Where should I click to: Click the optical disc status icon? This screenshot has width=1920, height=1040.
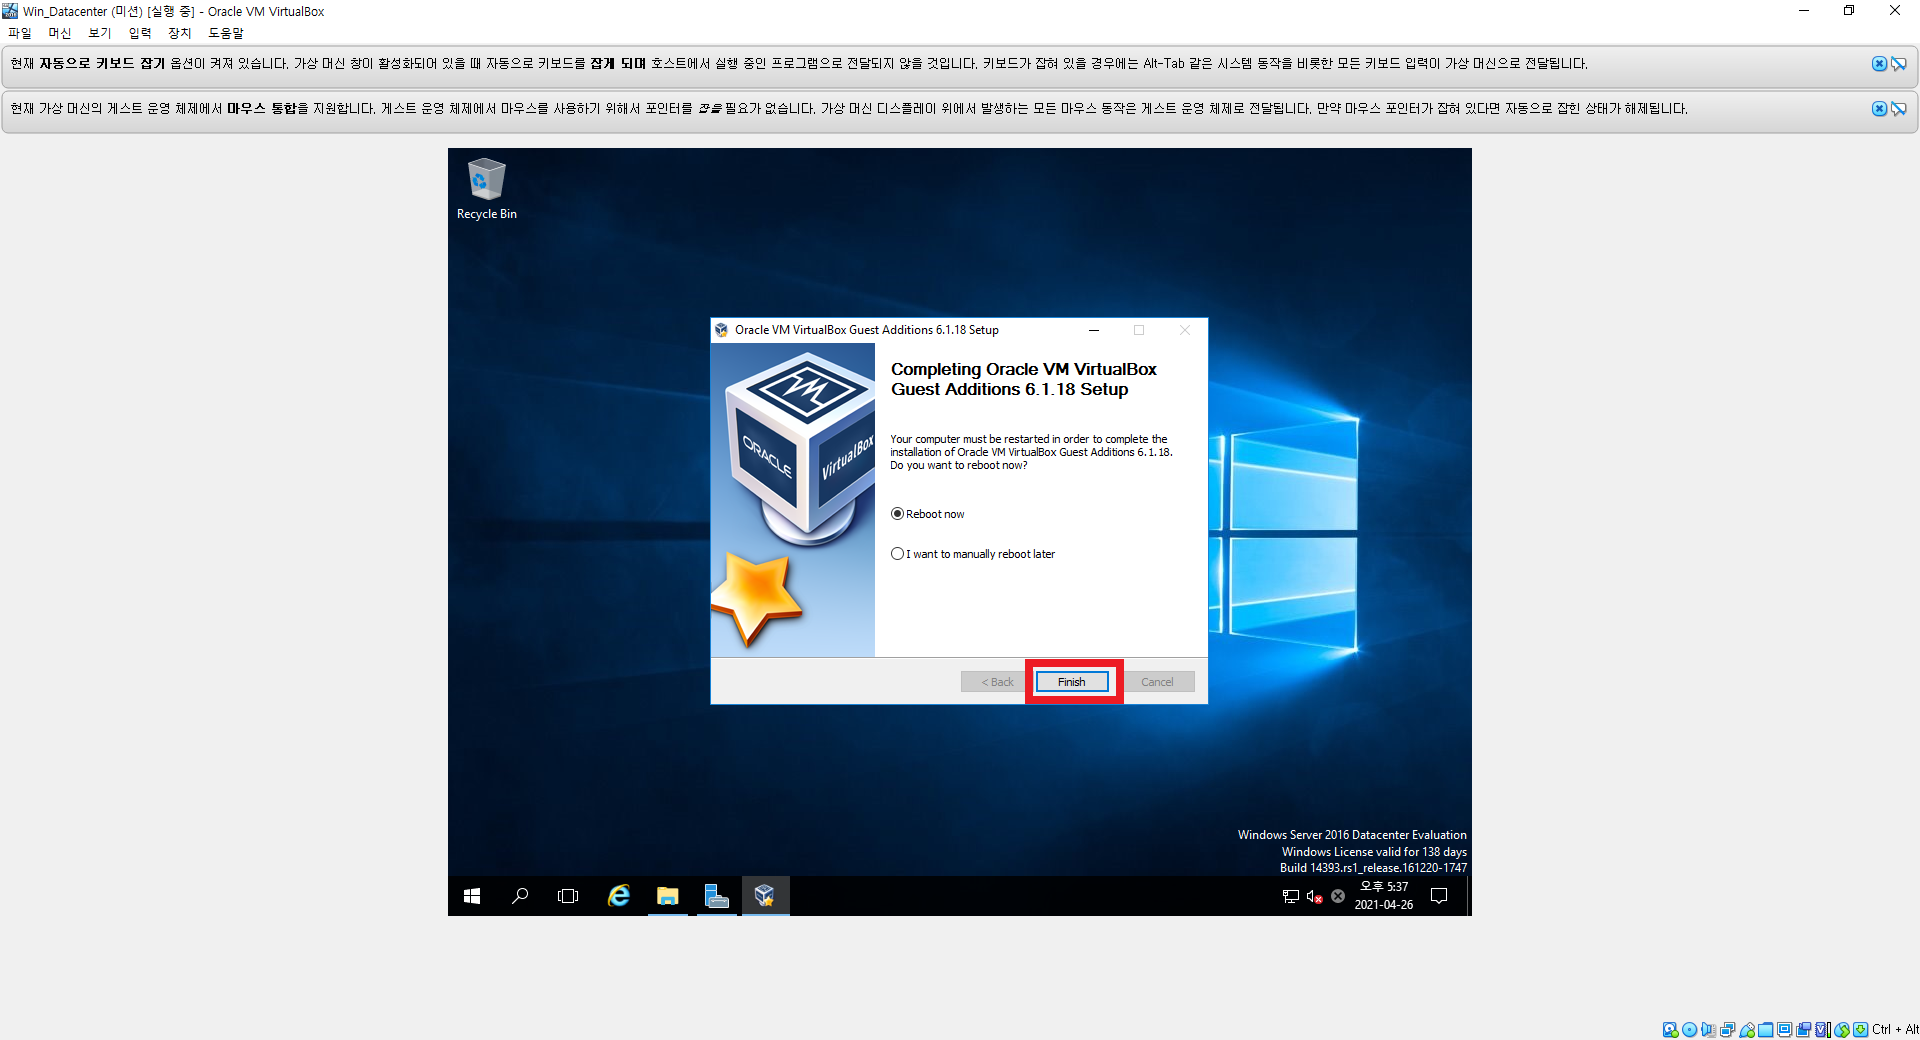click(1689, 1030)
